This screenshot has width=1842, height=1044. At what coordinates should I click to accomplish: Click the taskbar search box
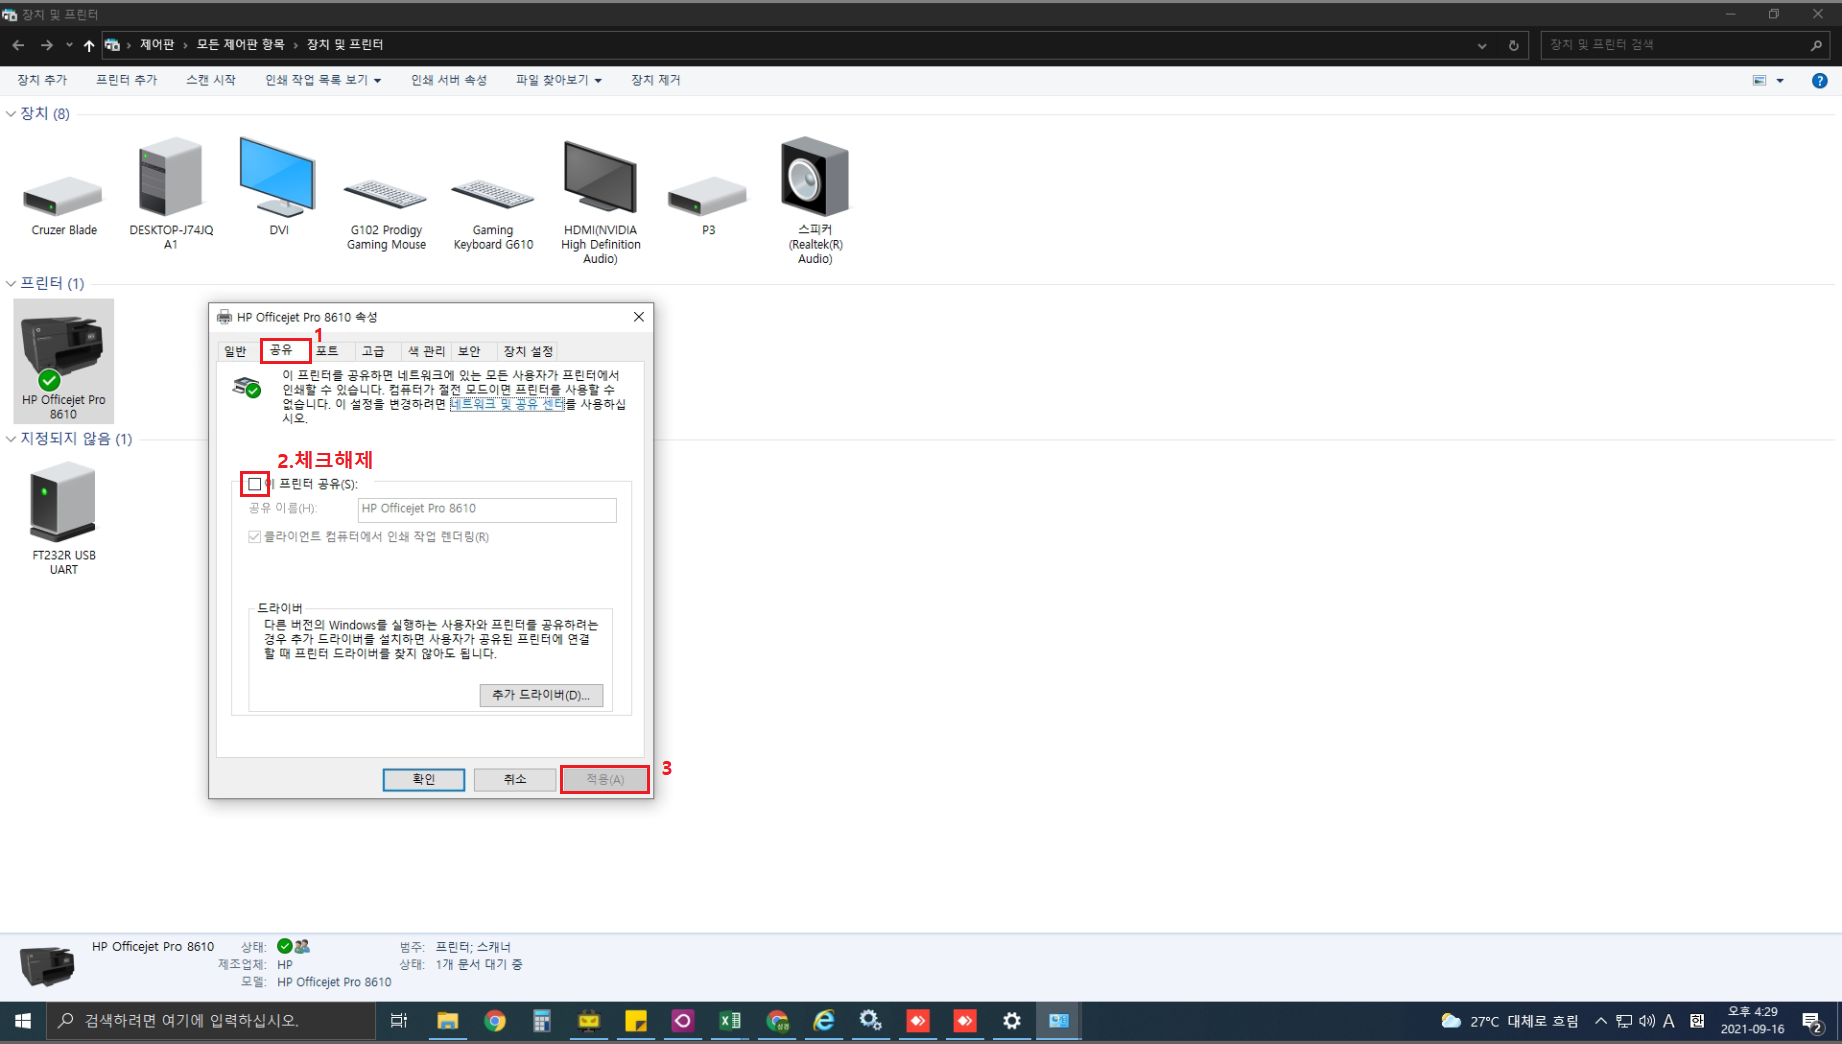pos(211,1021)
